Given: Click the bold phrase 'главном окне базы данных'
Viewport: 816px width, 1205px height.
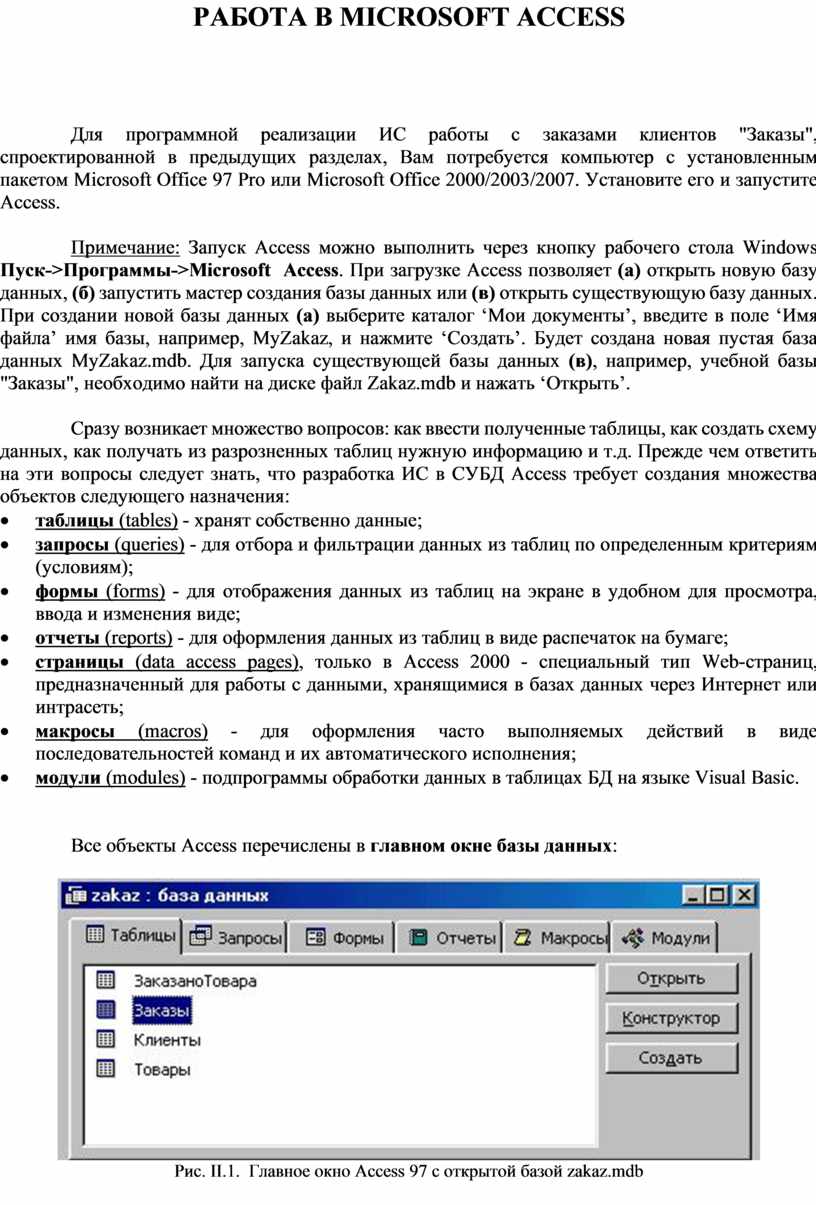Looking at the screenshot, I should pos(491,846).
